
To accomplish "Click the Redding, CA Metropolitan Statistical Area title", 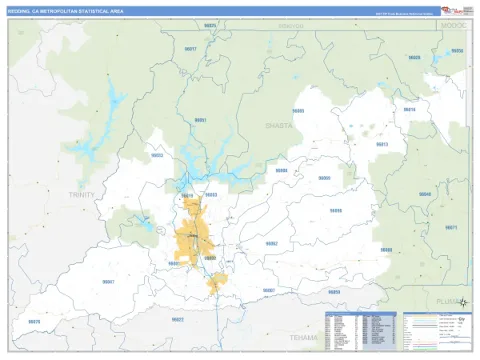I will [x=66, y=11].
